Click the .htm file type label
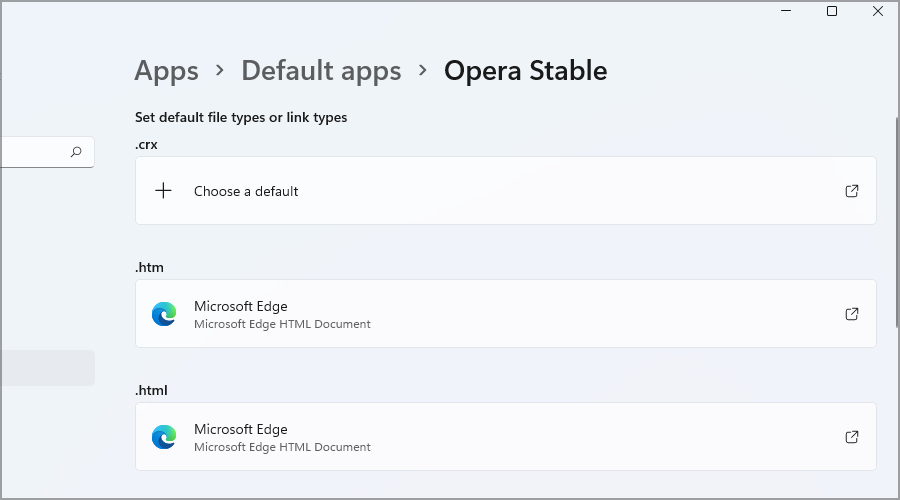900x500 pixels. pyautogui.click(x=149, y=268)
